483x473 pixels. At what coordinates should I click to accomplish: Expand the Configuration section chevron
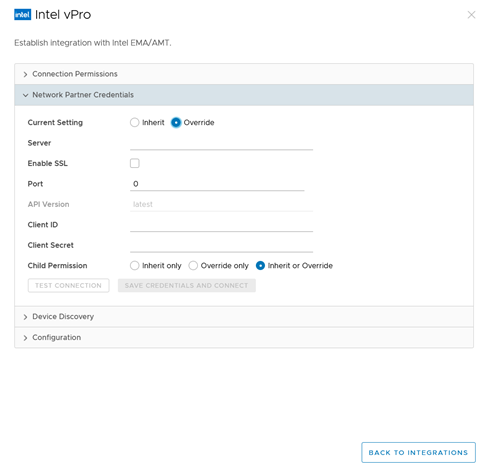(x=25, y=338)
